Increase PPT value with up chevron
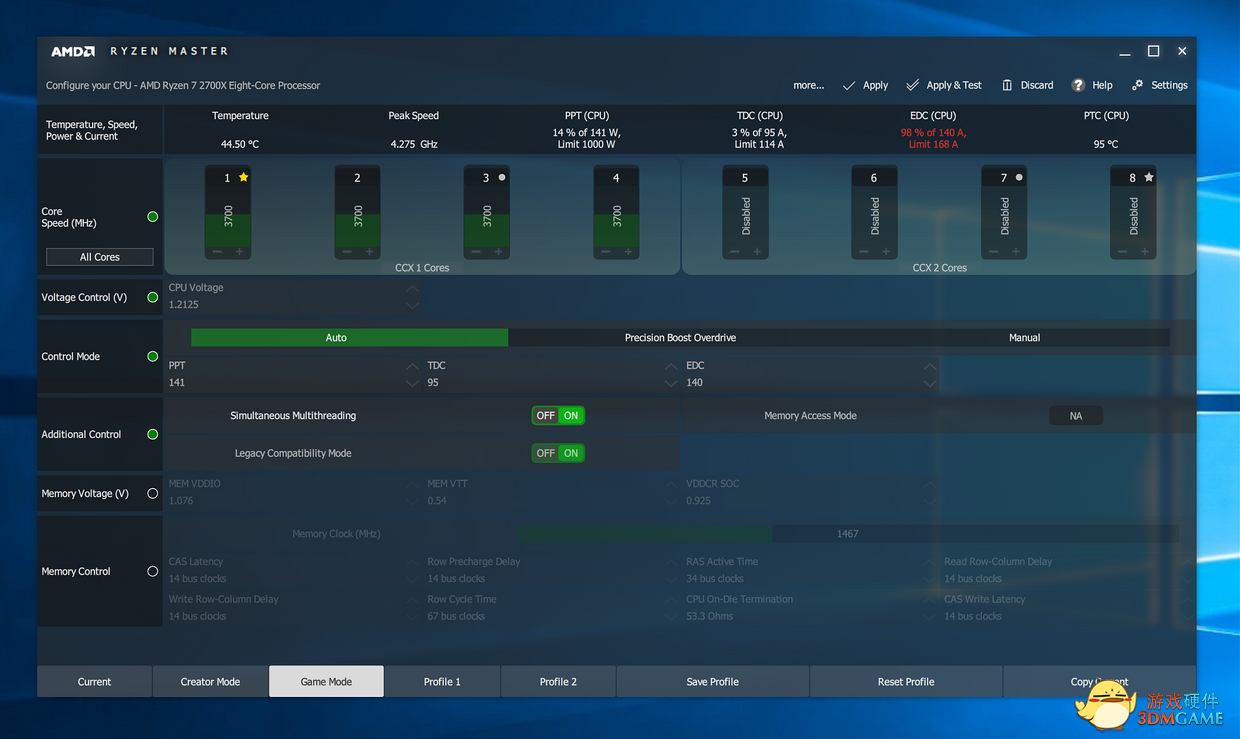Image resolution: width=1240 pixels, height=739 pixels. 412,366
